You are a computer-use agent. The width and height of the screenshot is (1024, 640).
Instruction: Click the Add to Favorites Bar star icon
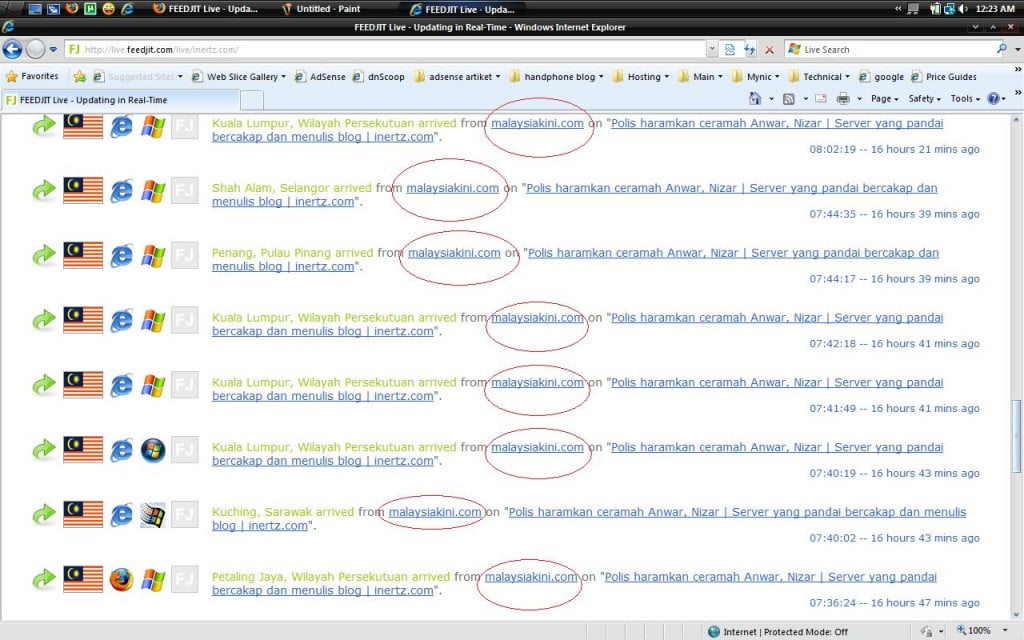80,76
